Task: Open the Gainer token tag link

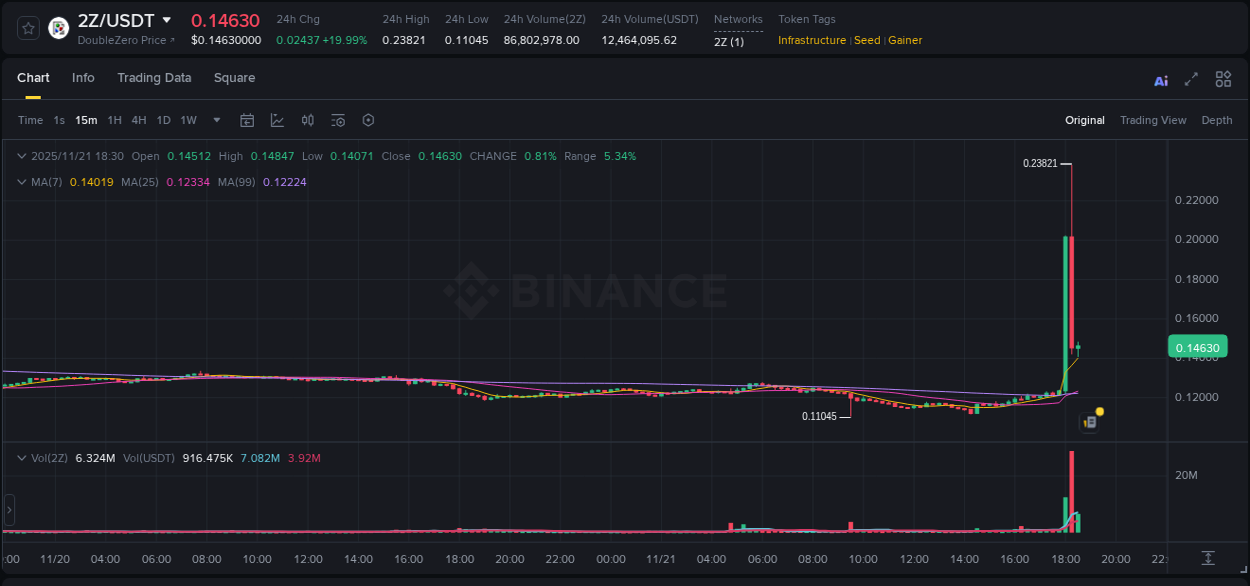Action: coord(905,40)
